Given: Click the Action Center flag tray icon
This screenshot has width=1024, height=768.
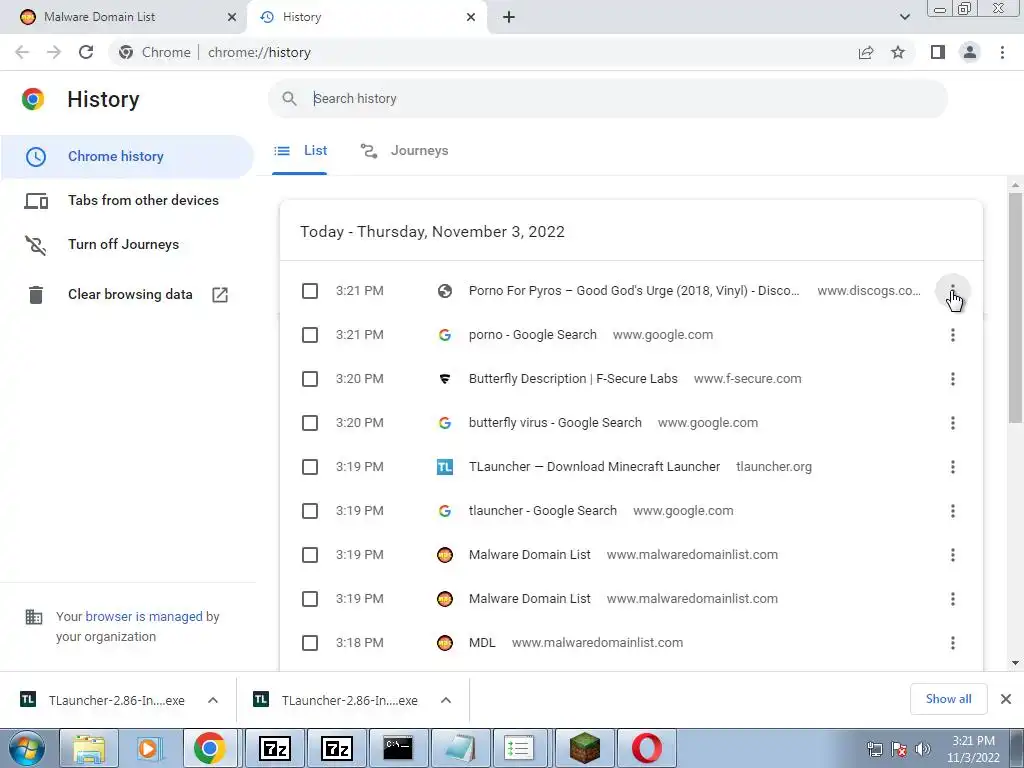Looking at the screenshot, I should pyautogui.click(x=899, y=749).
